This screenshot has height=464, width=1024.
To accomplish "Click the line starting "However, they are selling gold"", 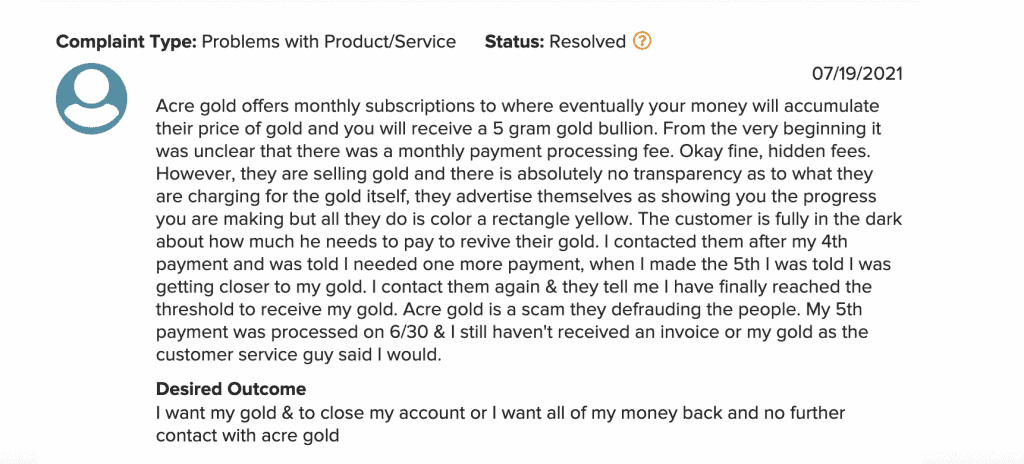I will (514, 174).
